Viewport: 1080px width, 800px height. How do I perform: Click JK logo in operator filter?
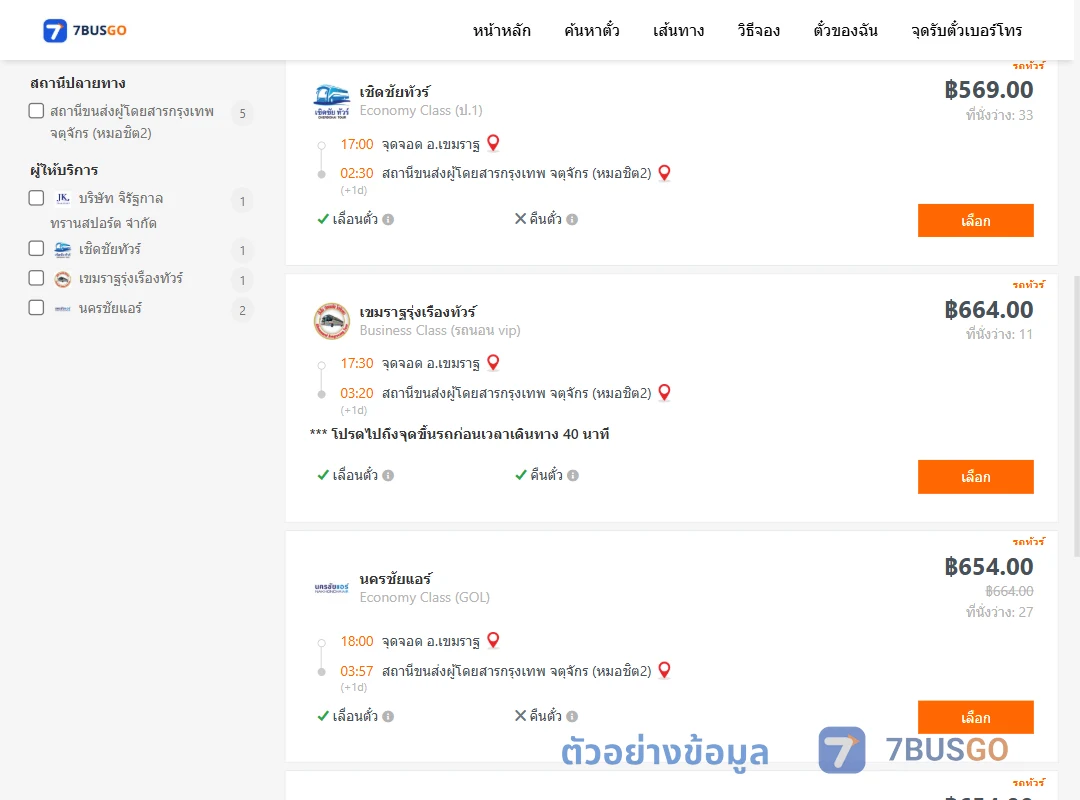[63, 198]
